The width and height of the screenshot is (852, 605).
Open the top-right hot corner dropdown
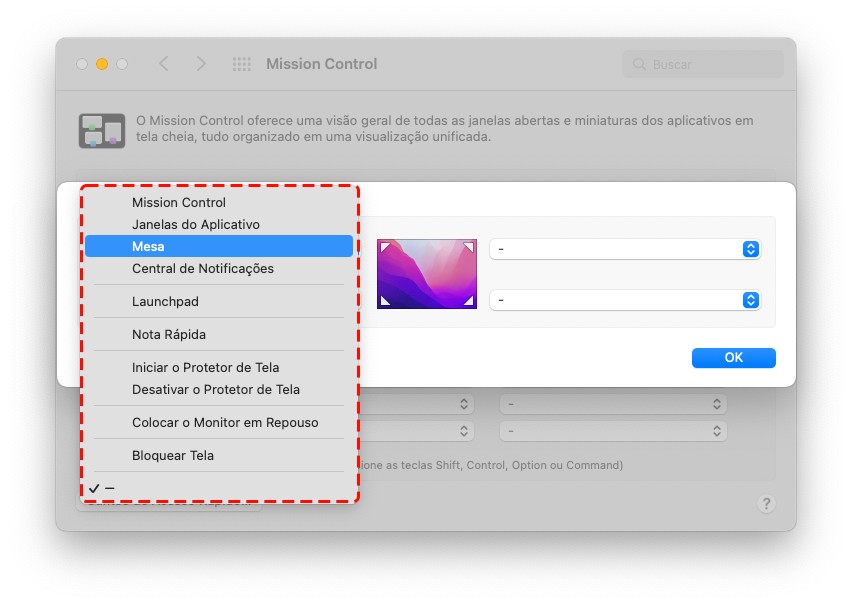[x=625, y=249]
